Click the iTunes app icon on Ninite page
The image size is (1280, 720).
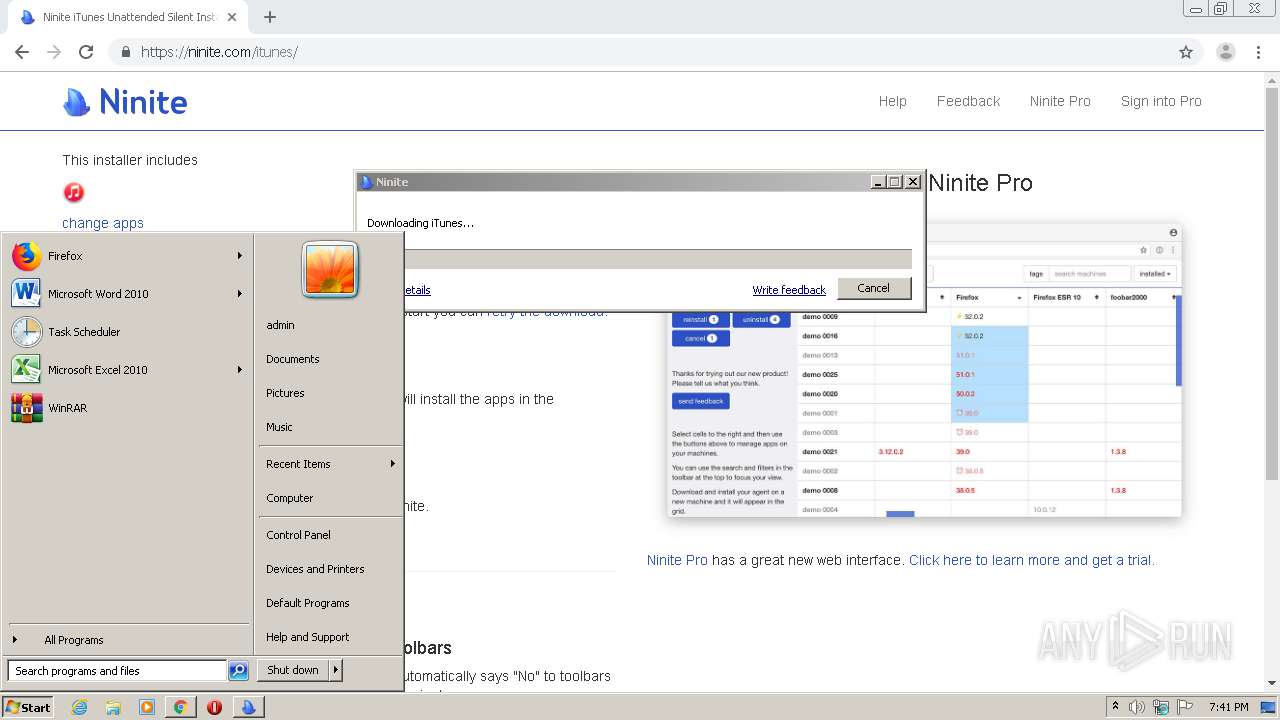point(74,192)
